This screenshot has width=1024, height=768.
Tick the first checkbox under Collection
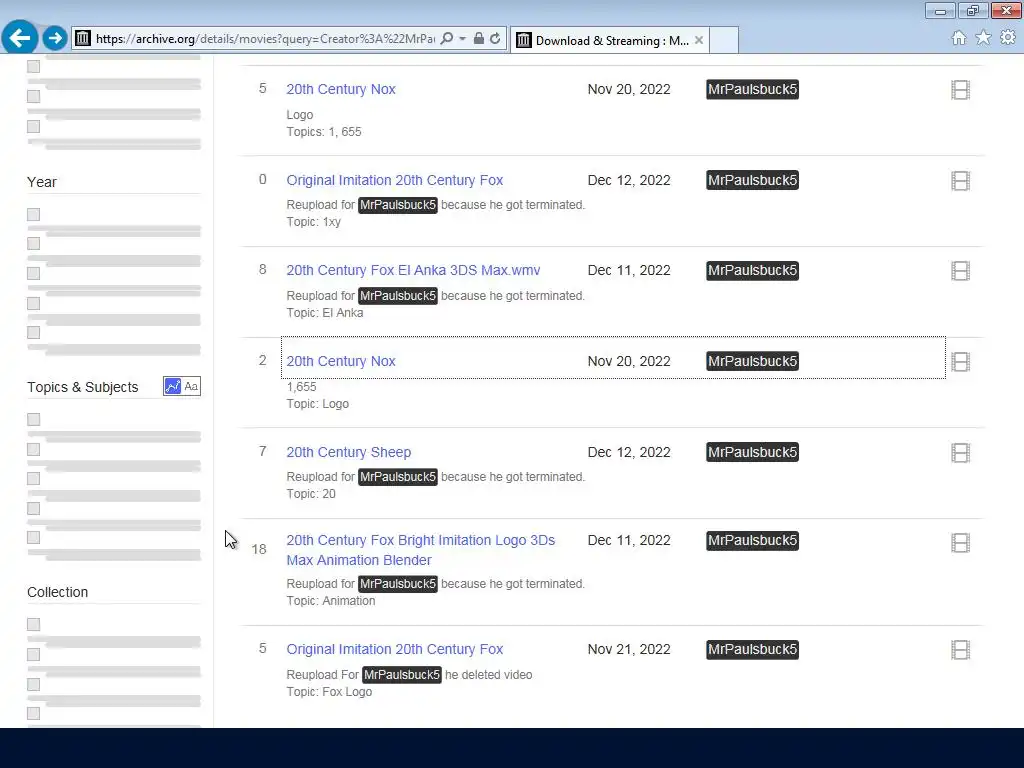[33, 624]
